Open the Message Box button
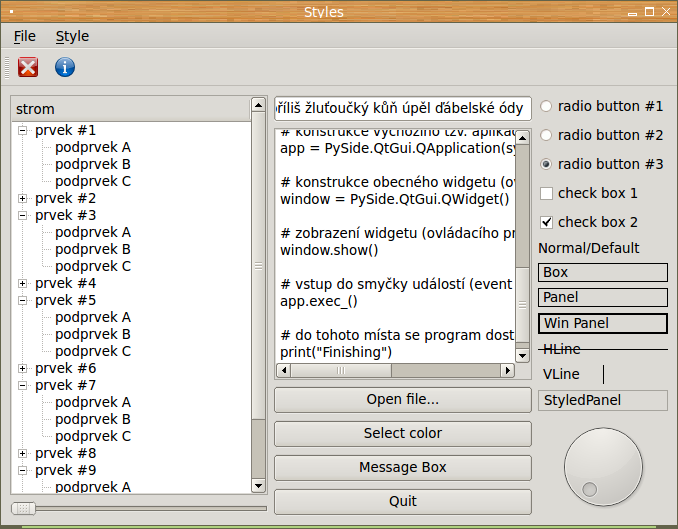The image size is (678, 529). 403,467
